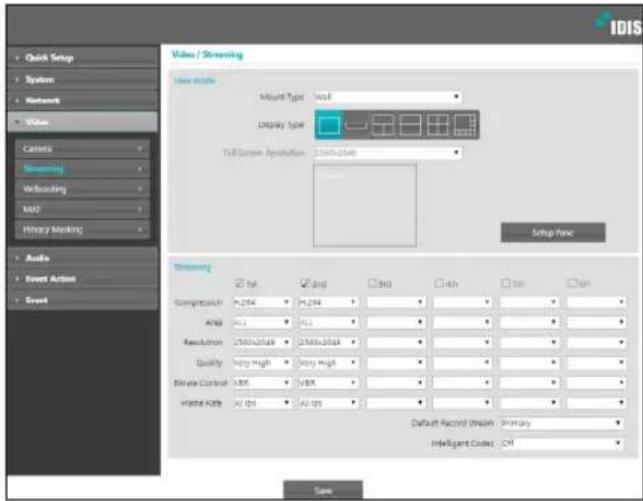643x501 pixels.
Task: Toggle the 2nd stream checkbox
Action: point(305,283)
